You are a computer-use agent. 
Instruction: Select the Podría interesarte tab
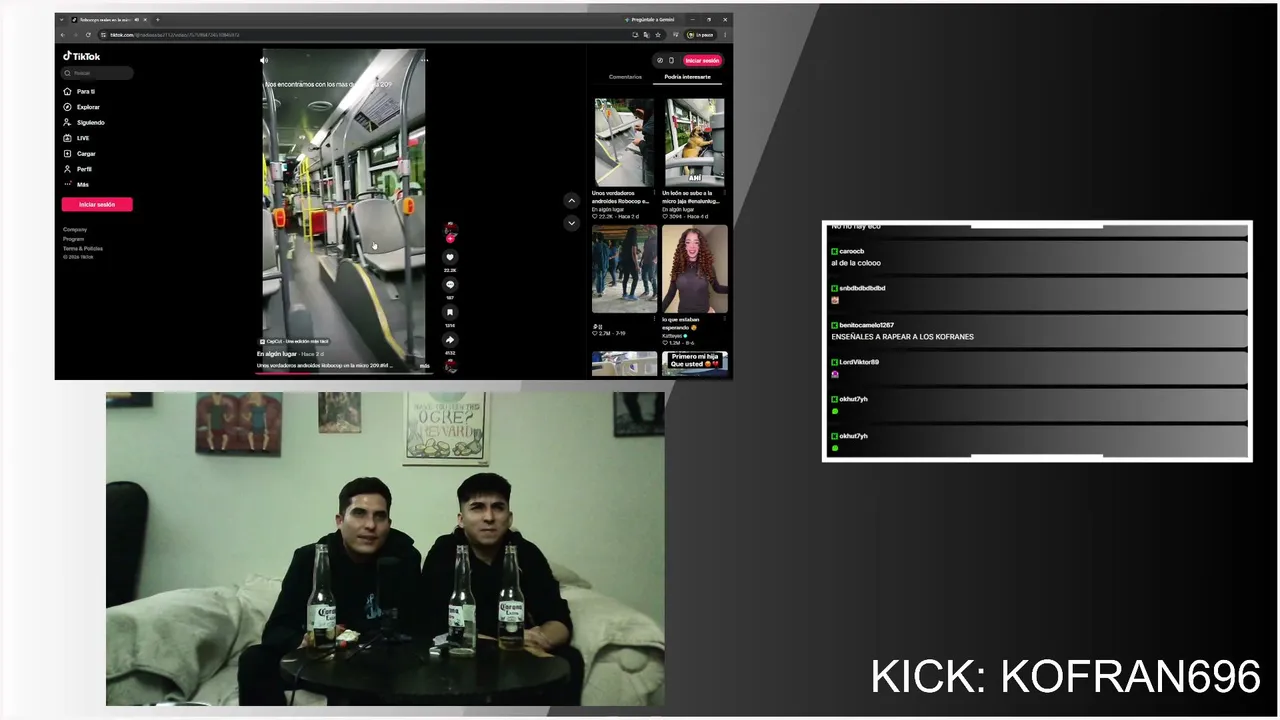point(688,77)
